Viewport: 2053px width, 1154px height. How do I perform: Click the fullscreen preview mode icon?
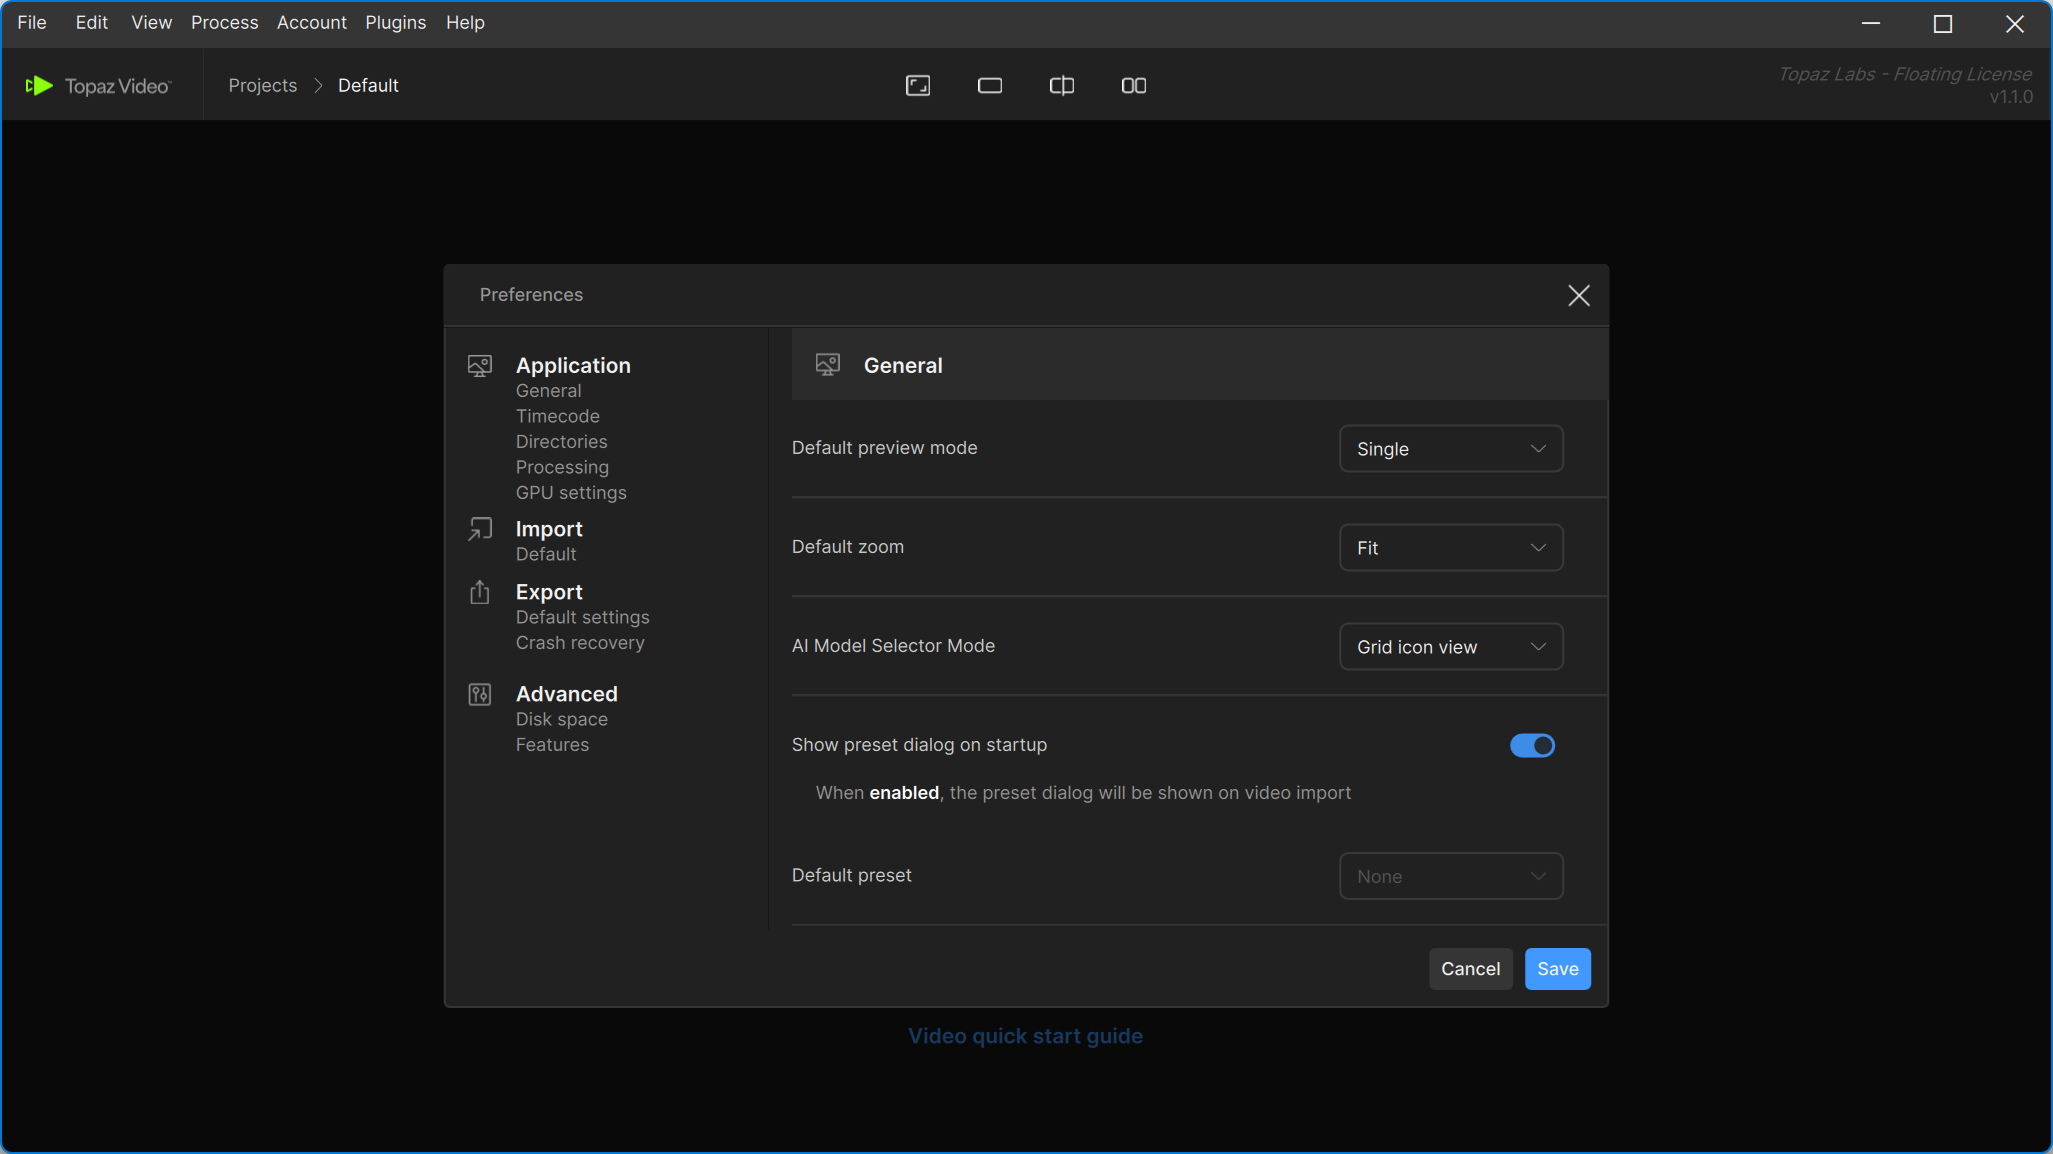pyautogui.click(x=917, y=86)
